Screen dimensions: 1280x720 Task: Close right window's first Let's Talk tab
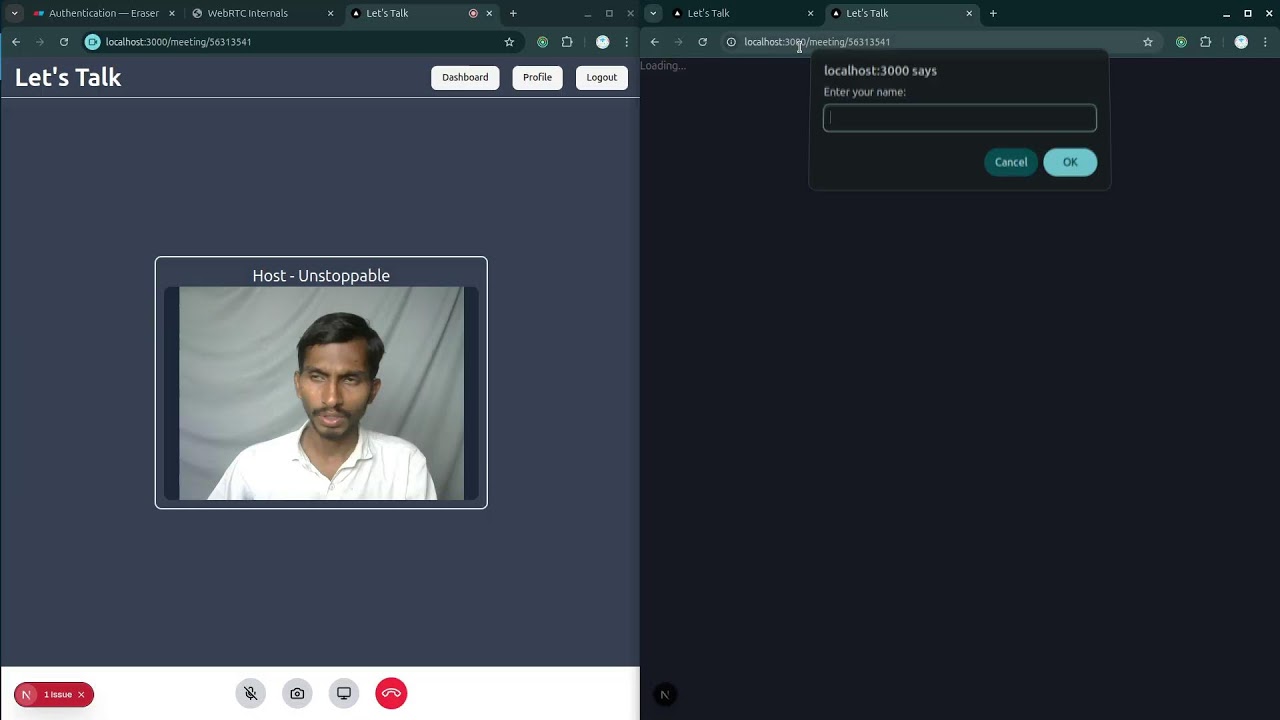coord(810,13)
